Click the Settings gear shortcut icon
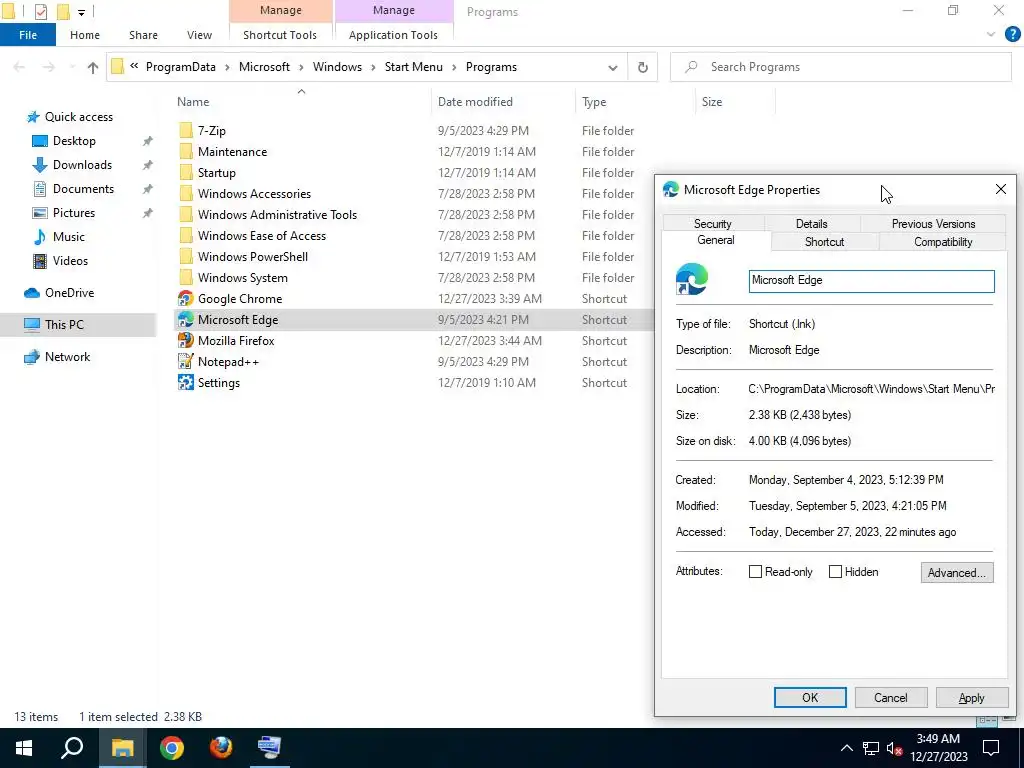The width and height of the screenshot is (1024, 768). (185, 382)
